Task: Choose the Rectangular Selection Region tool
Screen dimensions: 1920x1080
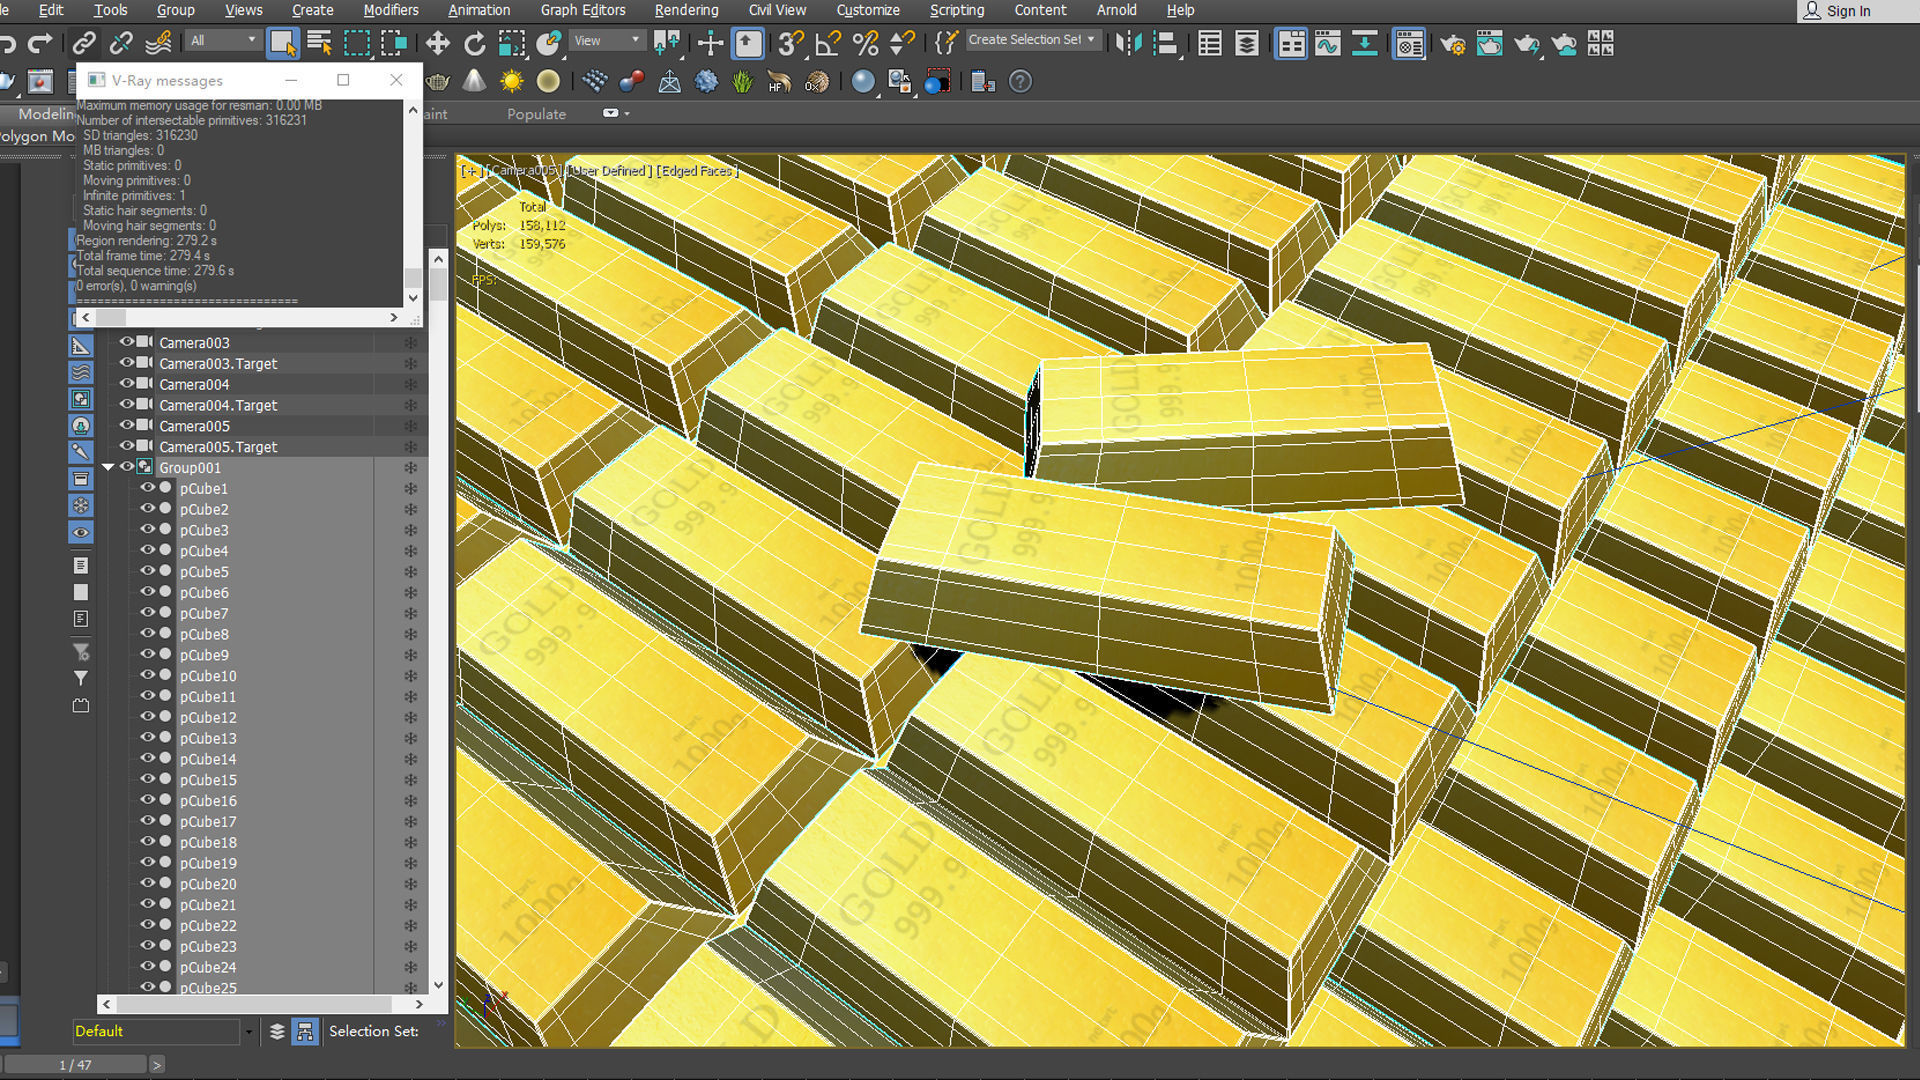Action: point(357,43)
